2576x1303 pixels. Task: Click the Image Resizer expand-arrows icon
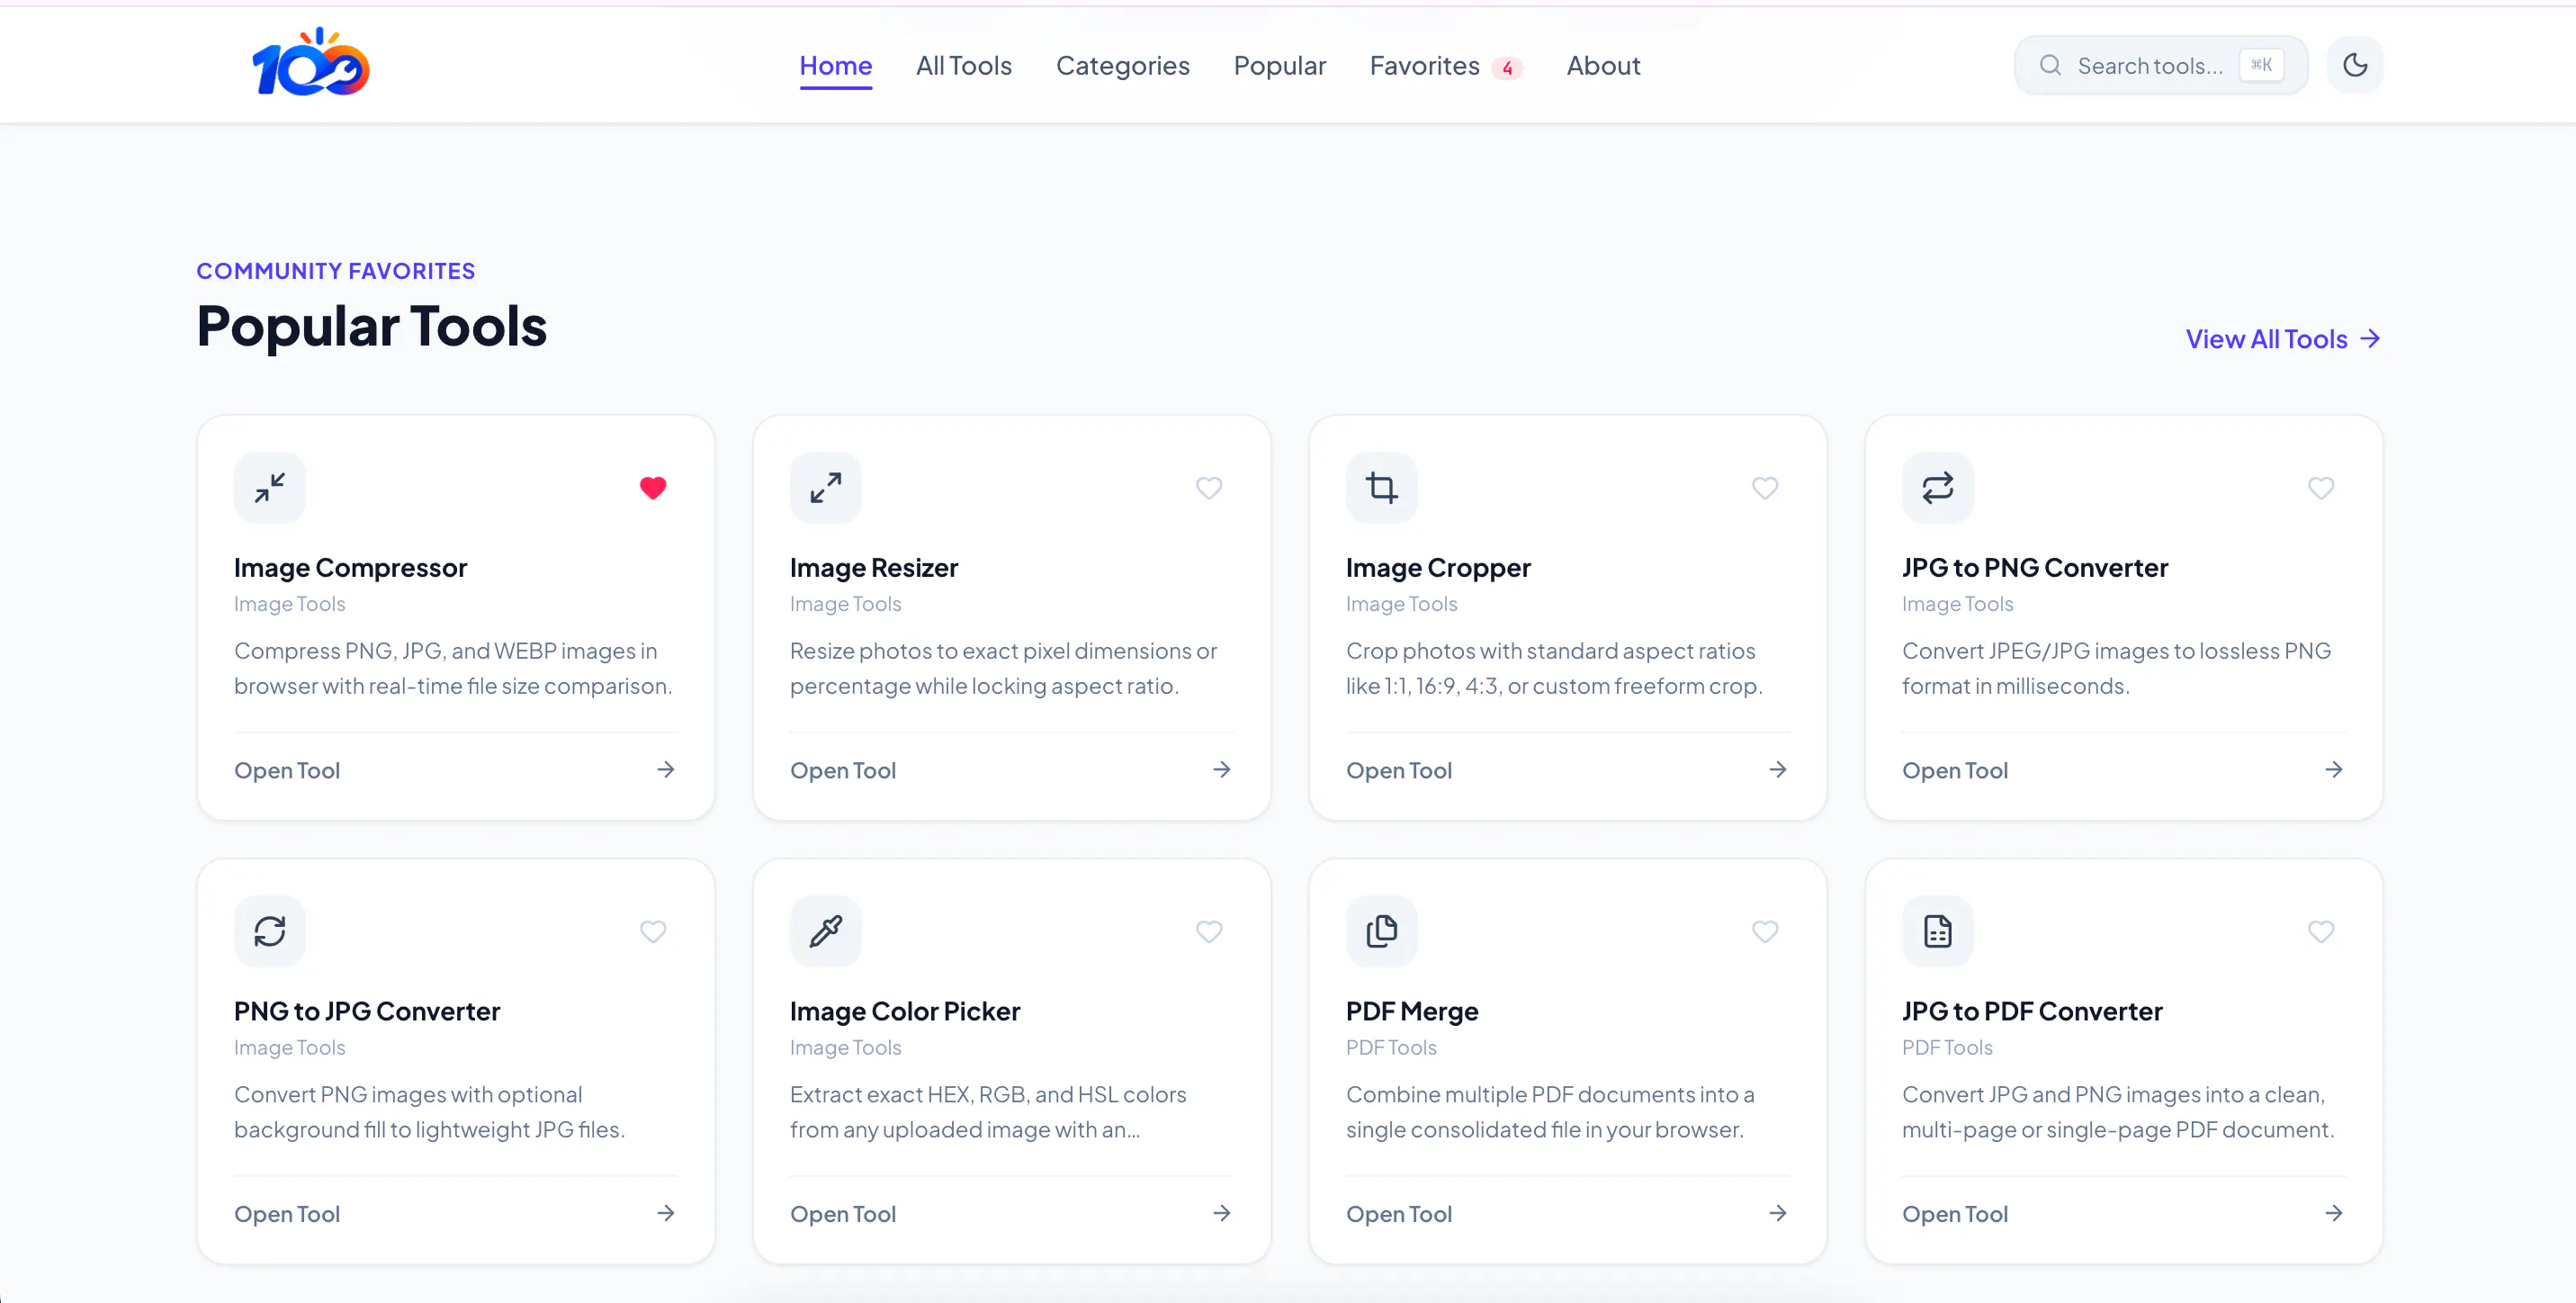pyautogui.click(x=826, y=488)
